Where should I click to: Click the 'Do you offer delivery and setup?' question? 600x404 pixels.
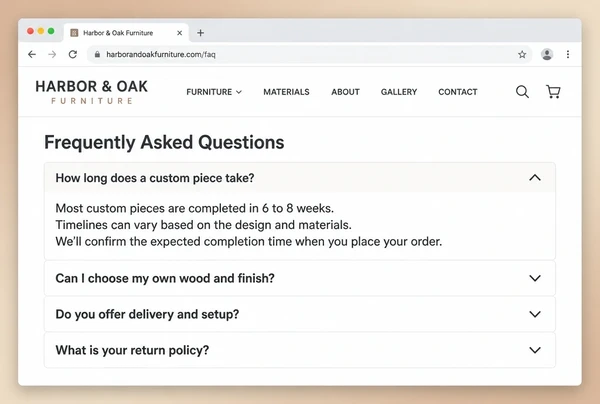click(x=147, y=314)
